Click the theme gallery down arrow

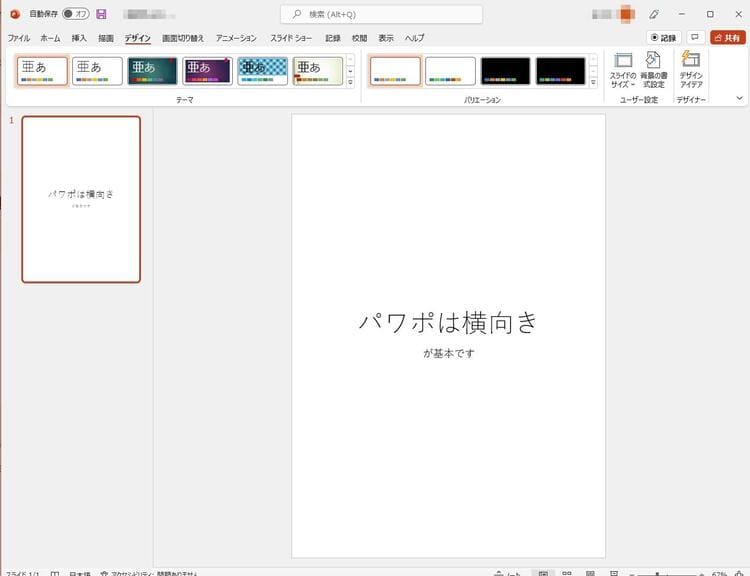pos(351,71)
